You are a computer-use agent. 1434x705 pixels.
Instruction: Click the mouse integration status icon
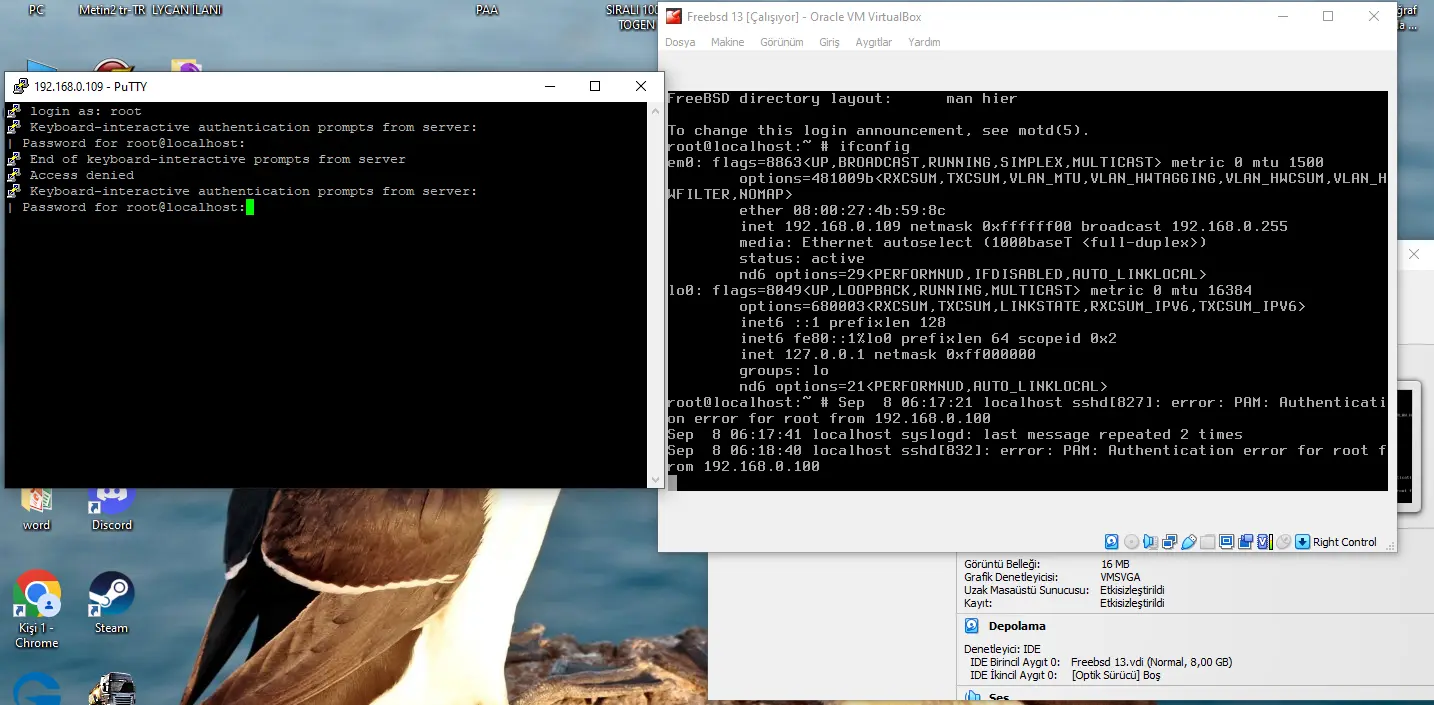tap(1283, 542)
